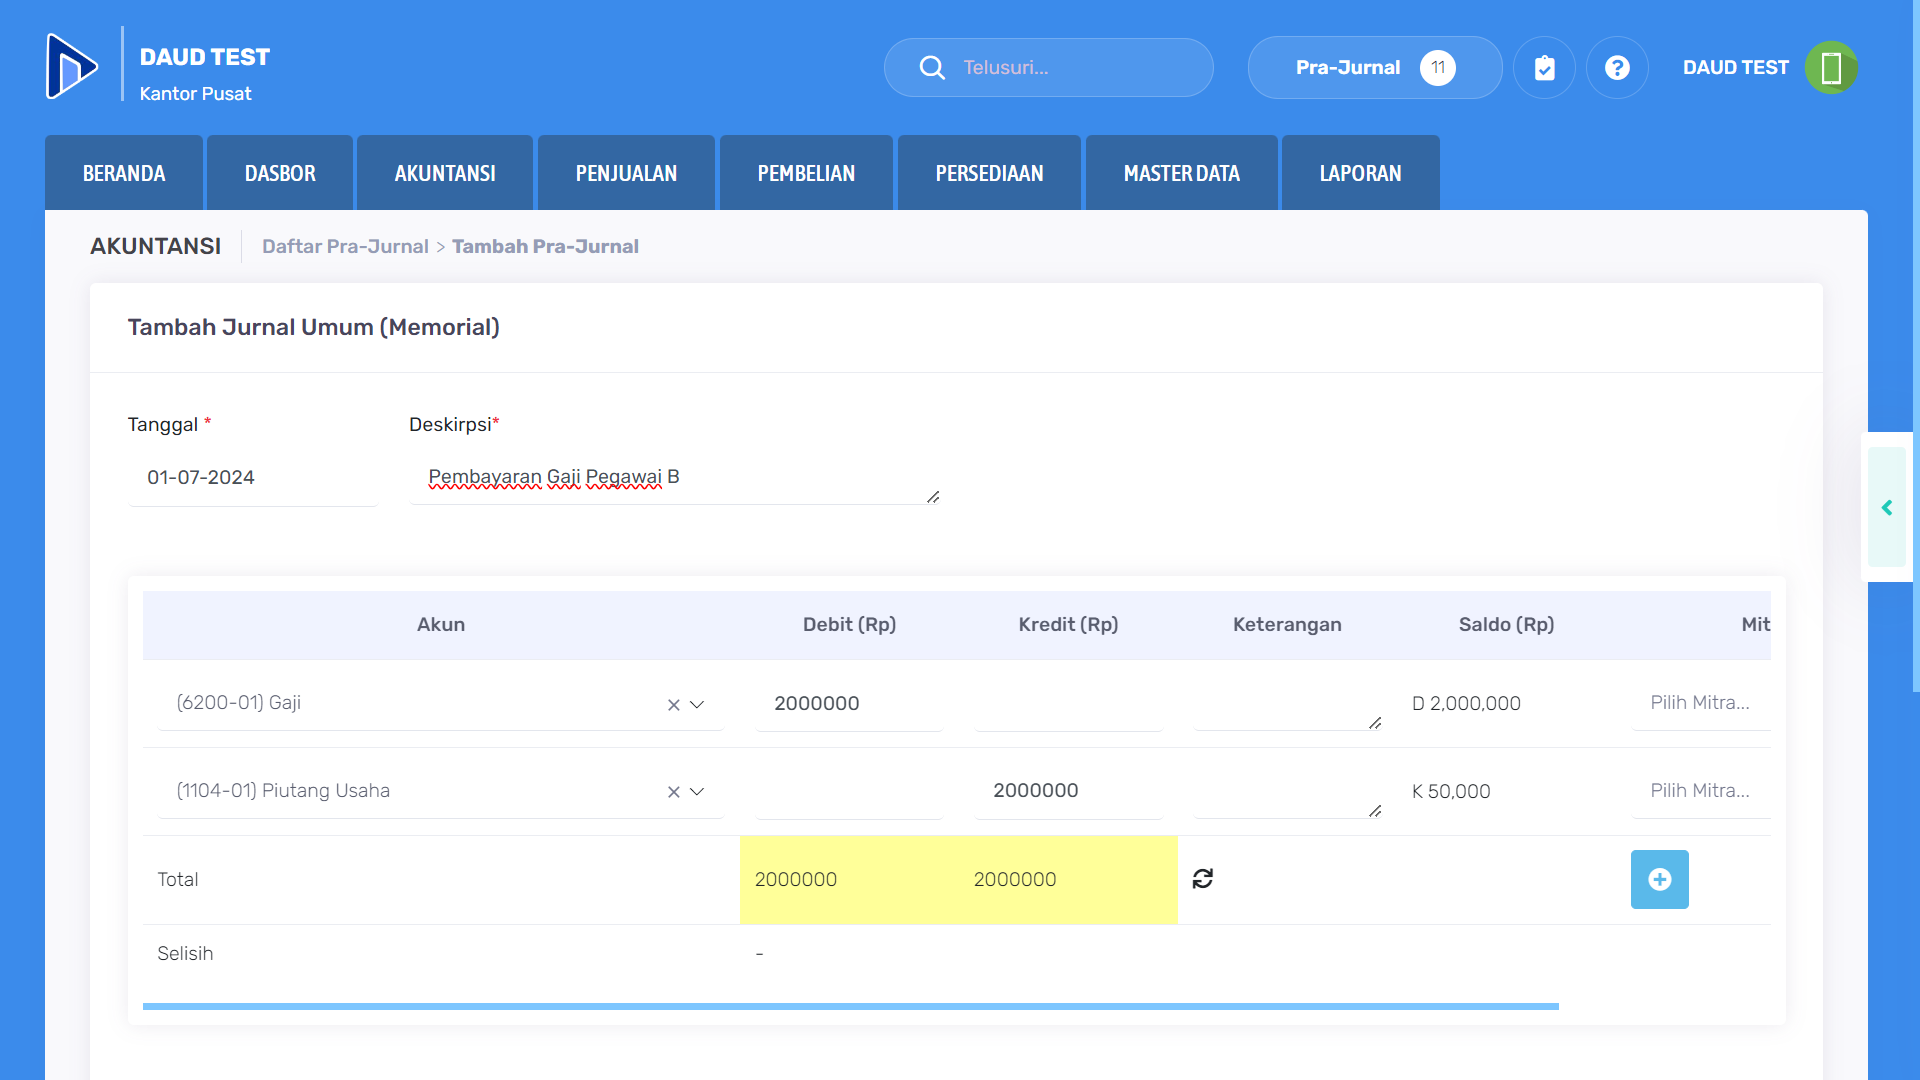
Task: Click the Saldo (Rp) column header
Action: (1506, 624)
